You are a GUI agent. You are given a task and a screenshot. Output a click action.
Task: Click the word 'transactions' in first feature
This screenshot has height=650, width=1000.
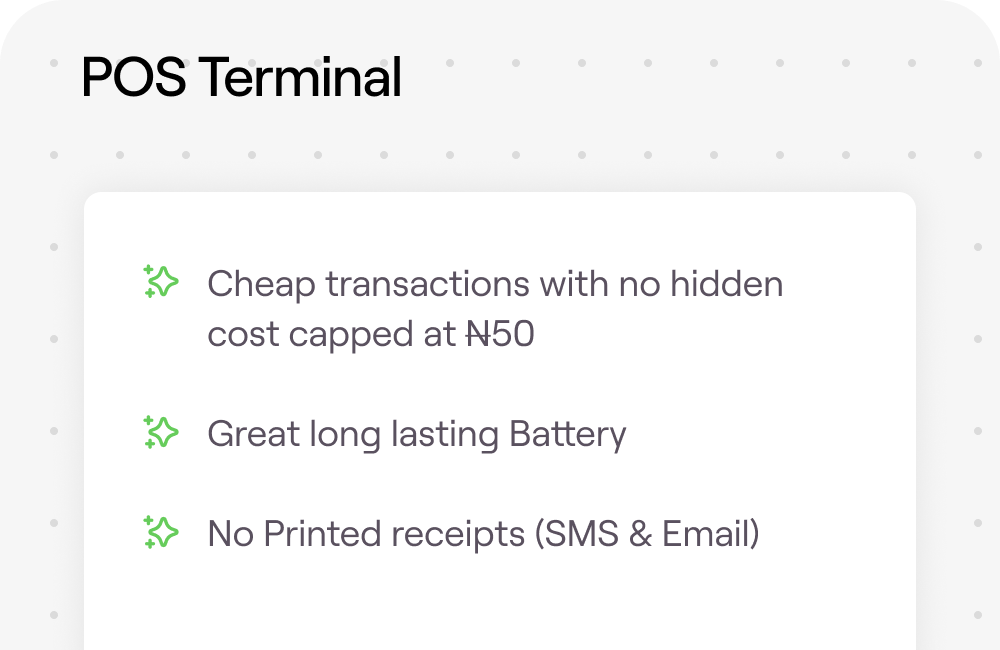pos(428,284)
